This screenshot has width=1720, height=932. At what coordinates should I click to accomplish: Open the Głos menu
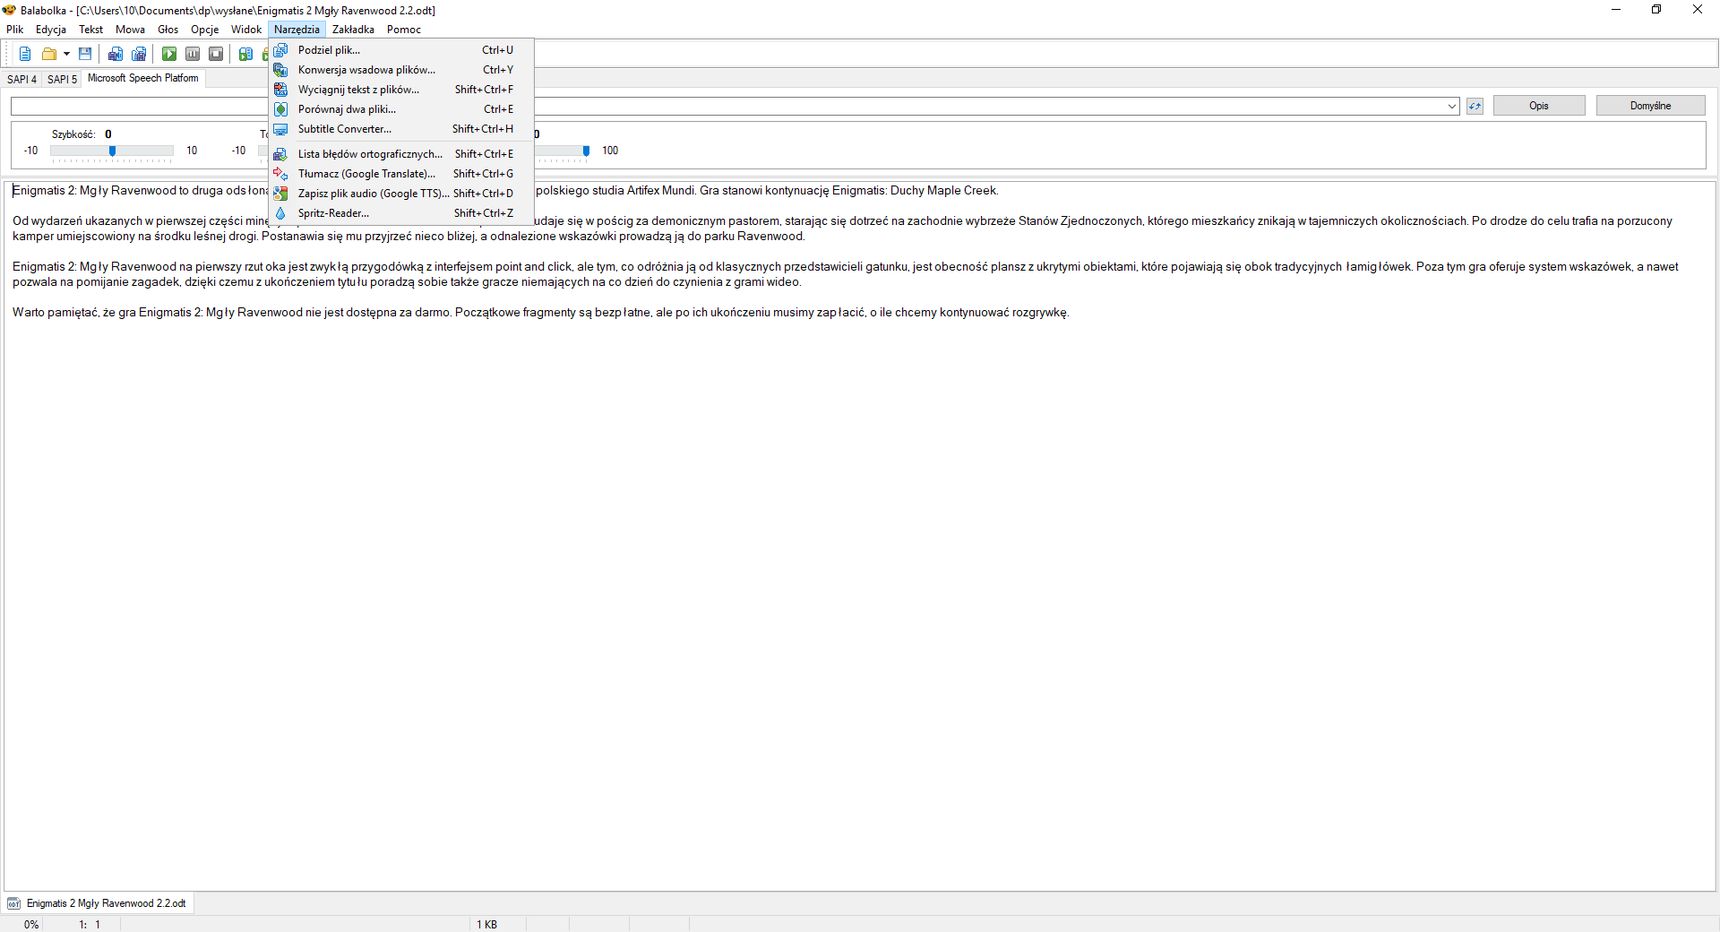pos(168,29)
